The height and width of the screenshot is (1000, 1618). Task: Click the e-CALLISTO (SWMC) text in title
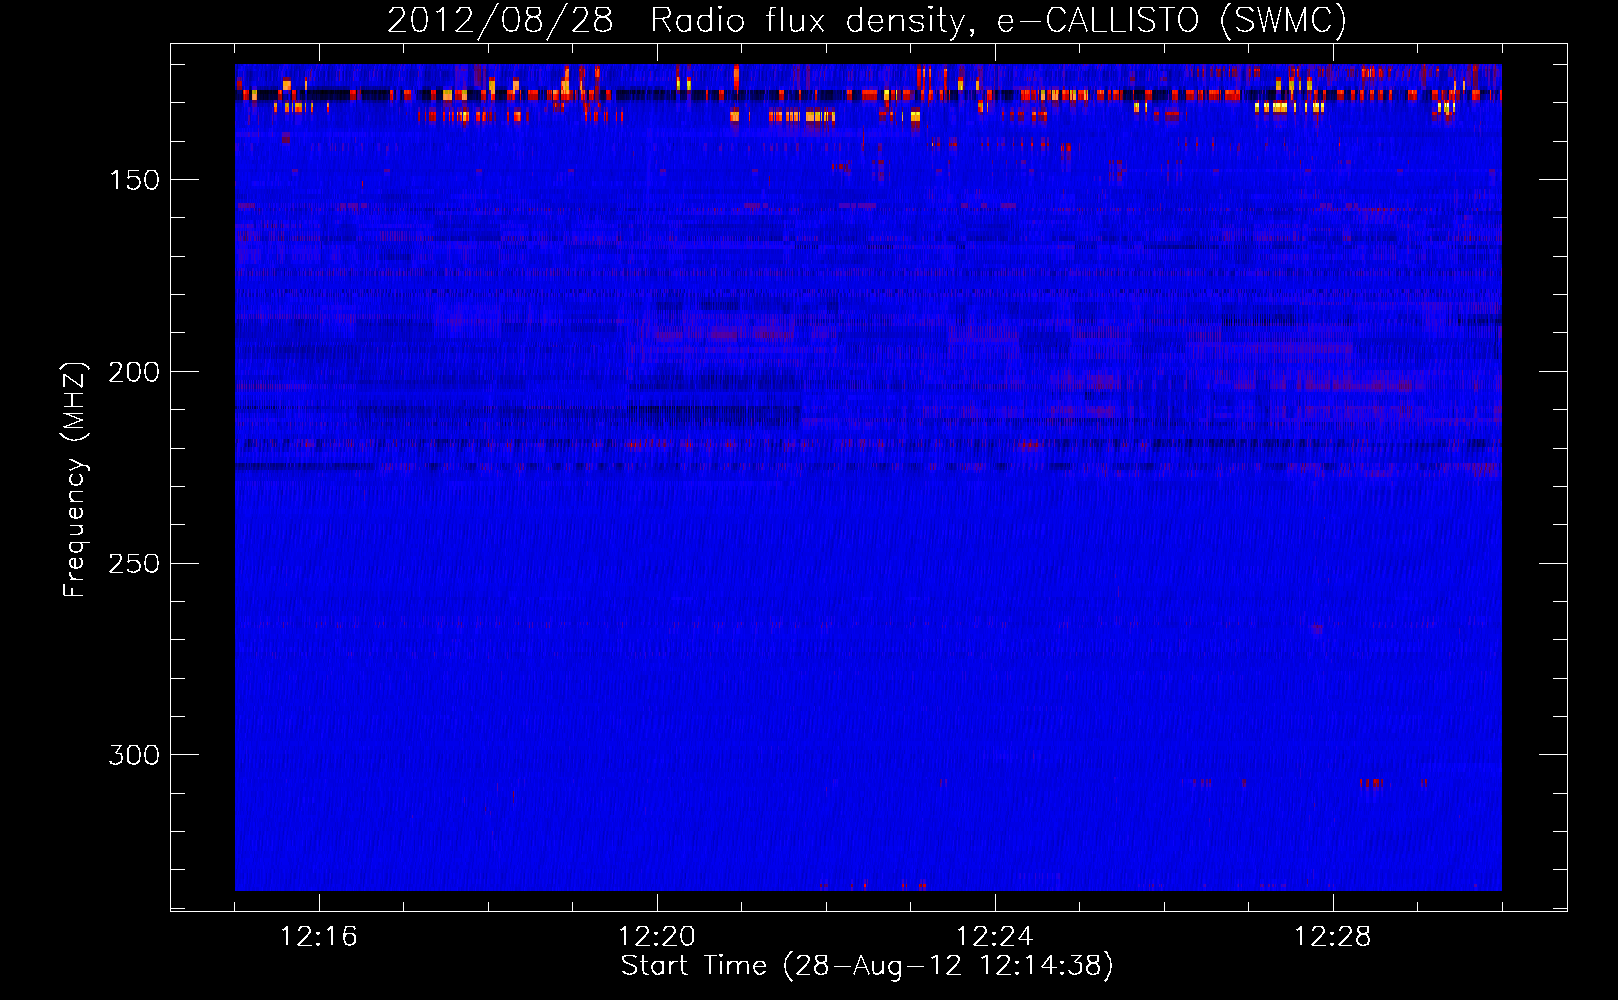pyautogui.click(x=1172, y=21)
